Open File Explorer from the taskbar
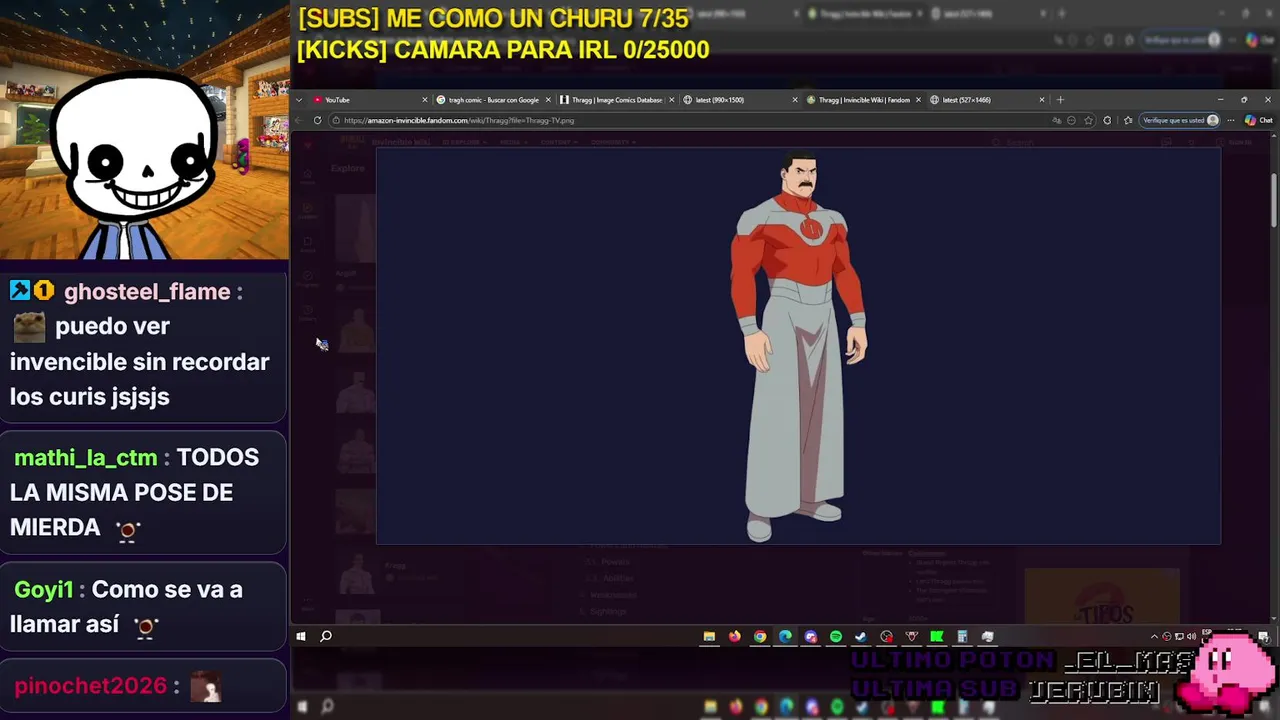This screenshot has height=720, width=1280. pos(709,636)
